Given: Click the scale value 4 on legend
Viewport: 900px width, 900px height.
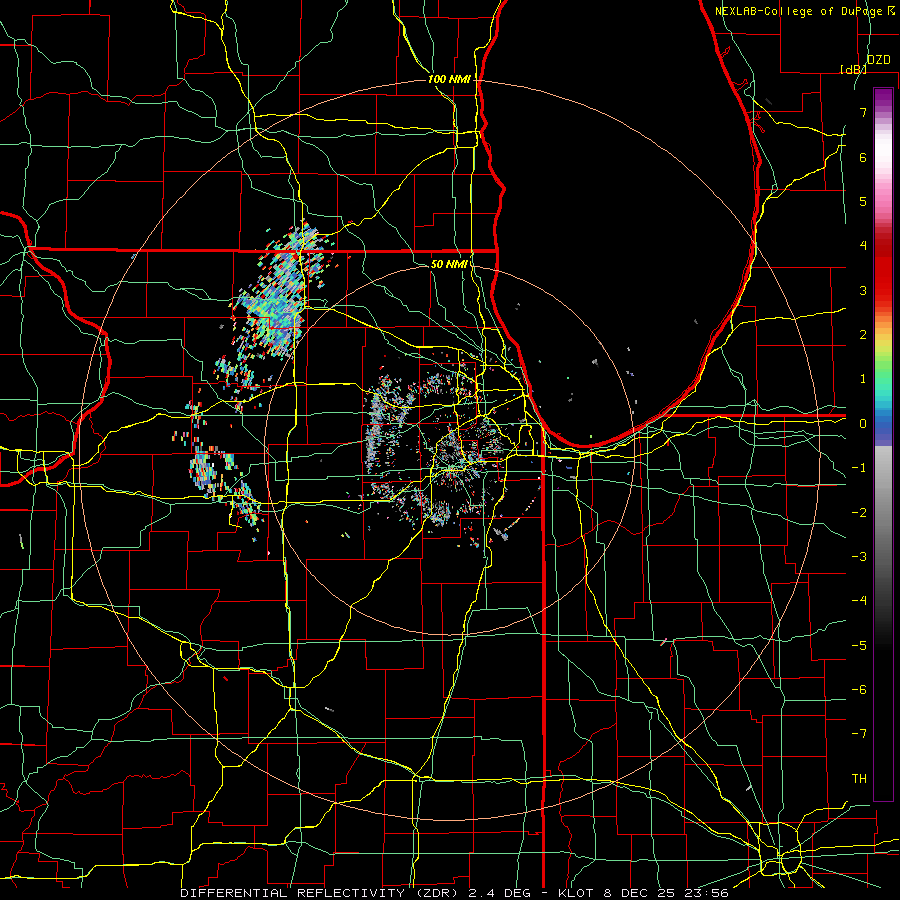Looking at the screenshot, I should 863,246.
